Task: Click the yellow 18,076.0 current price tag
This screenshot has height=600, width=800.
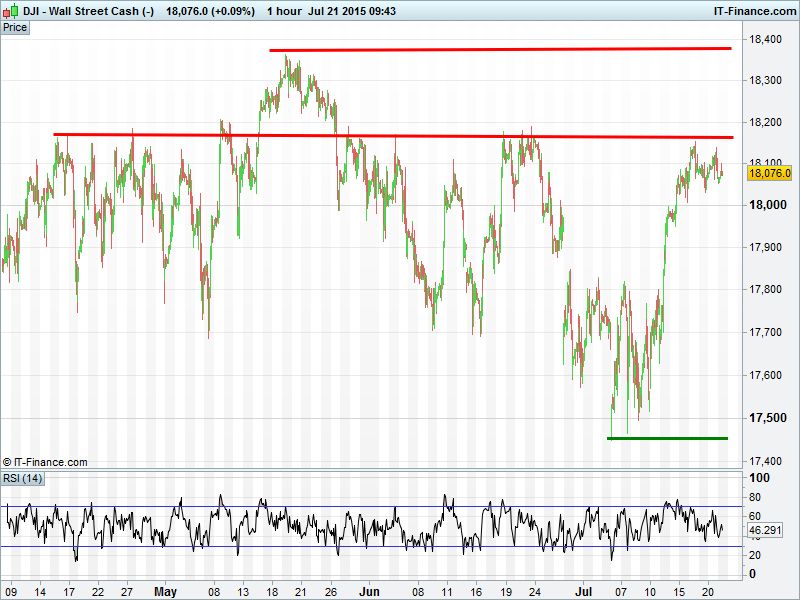Action: pos(768,173)
